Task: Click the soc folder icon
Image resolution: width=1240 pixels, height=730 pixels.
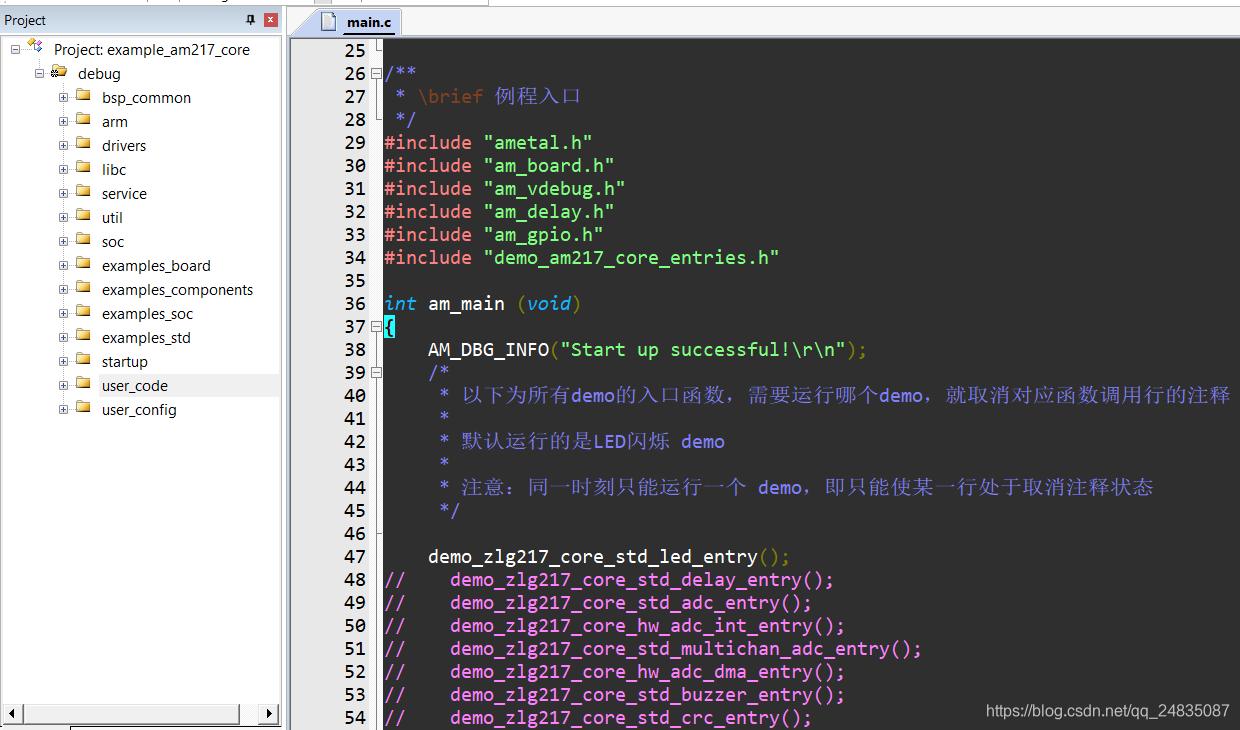Action: [x=83, y=240]
